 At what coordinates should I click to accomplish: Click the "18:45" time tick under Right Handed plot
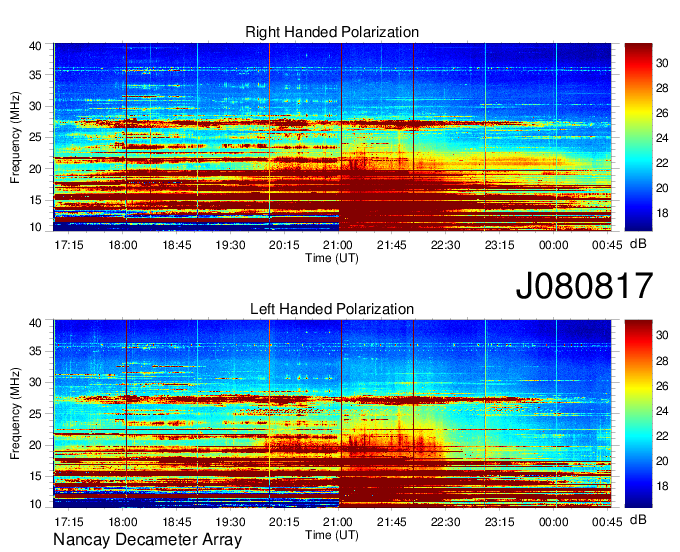click(177, 245)
